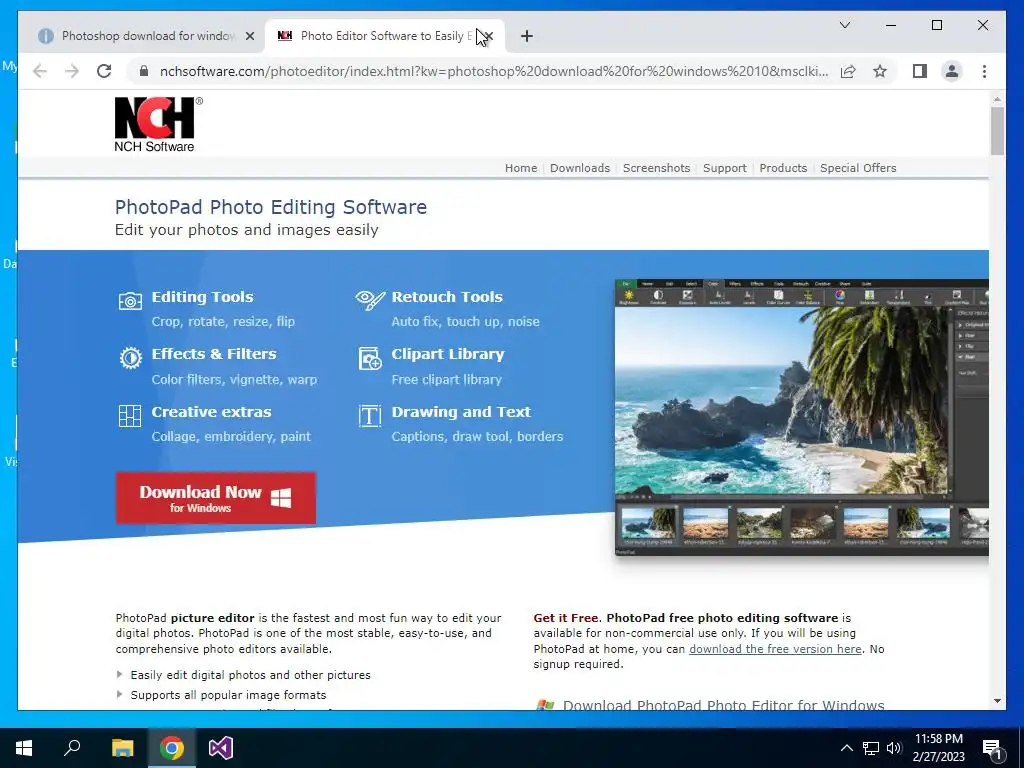This screenshot has width=1024, height=768.
Task: Open the Screenshots navigation link
Action: [656, 168]
